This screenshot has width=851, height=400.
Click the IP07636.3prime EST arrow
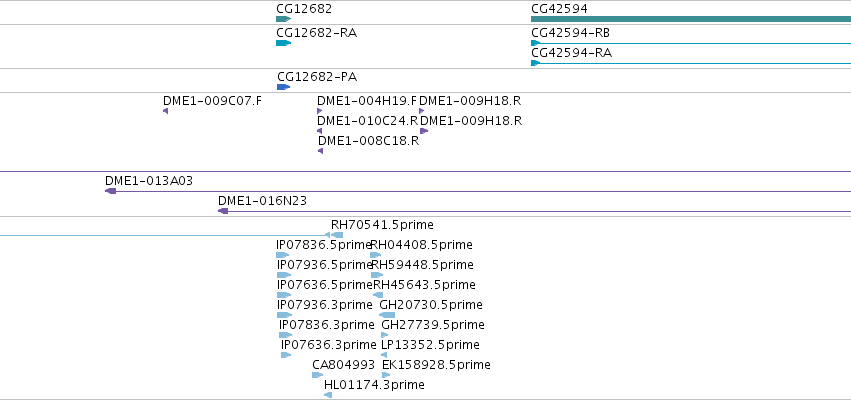click(x=286, y=355)
